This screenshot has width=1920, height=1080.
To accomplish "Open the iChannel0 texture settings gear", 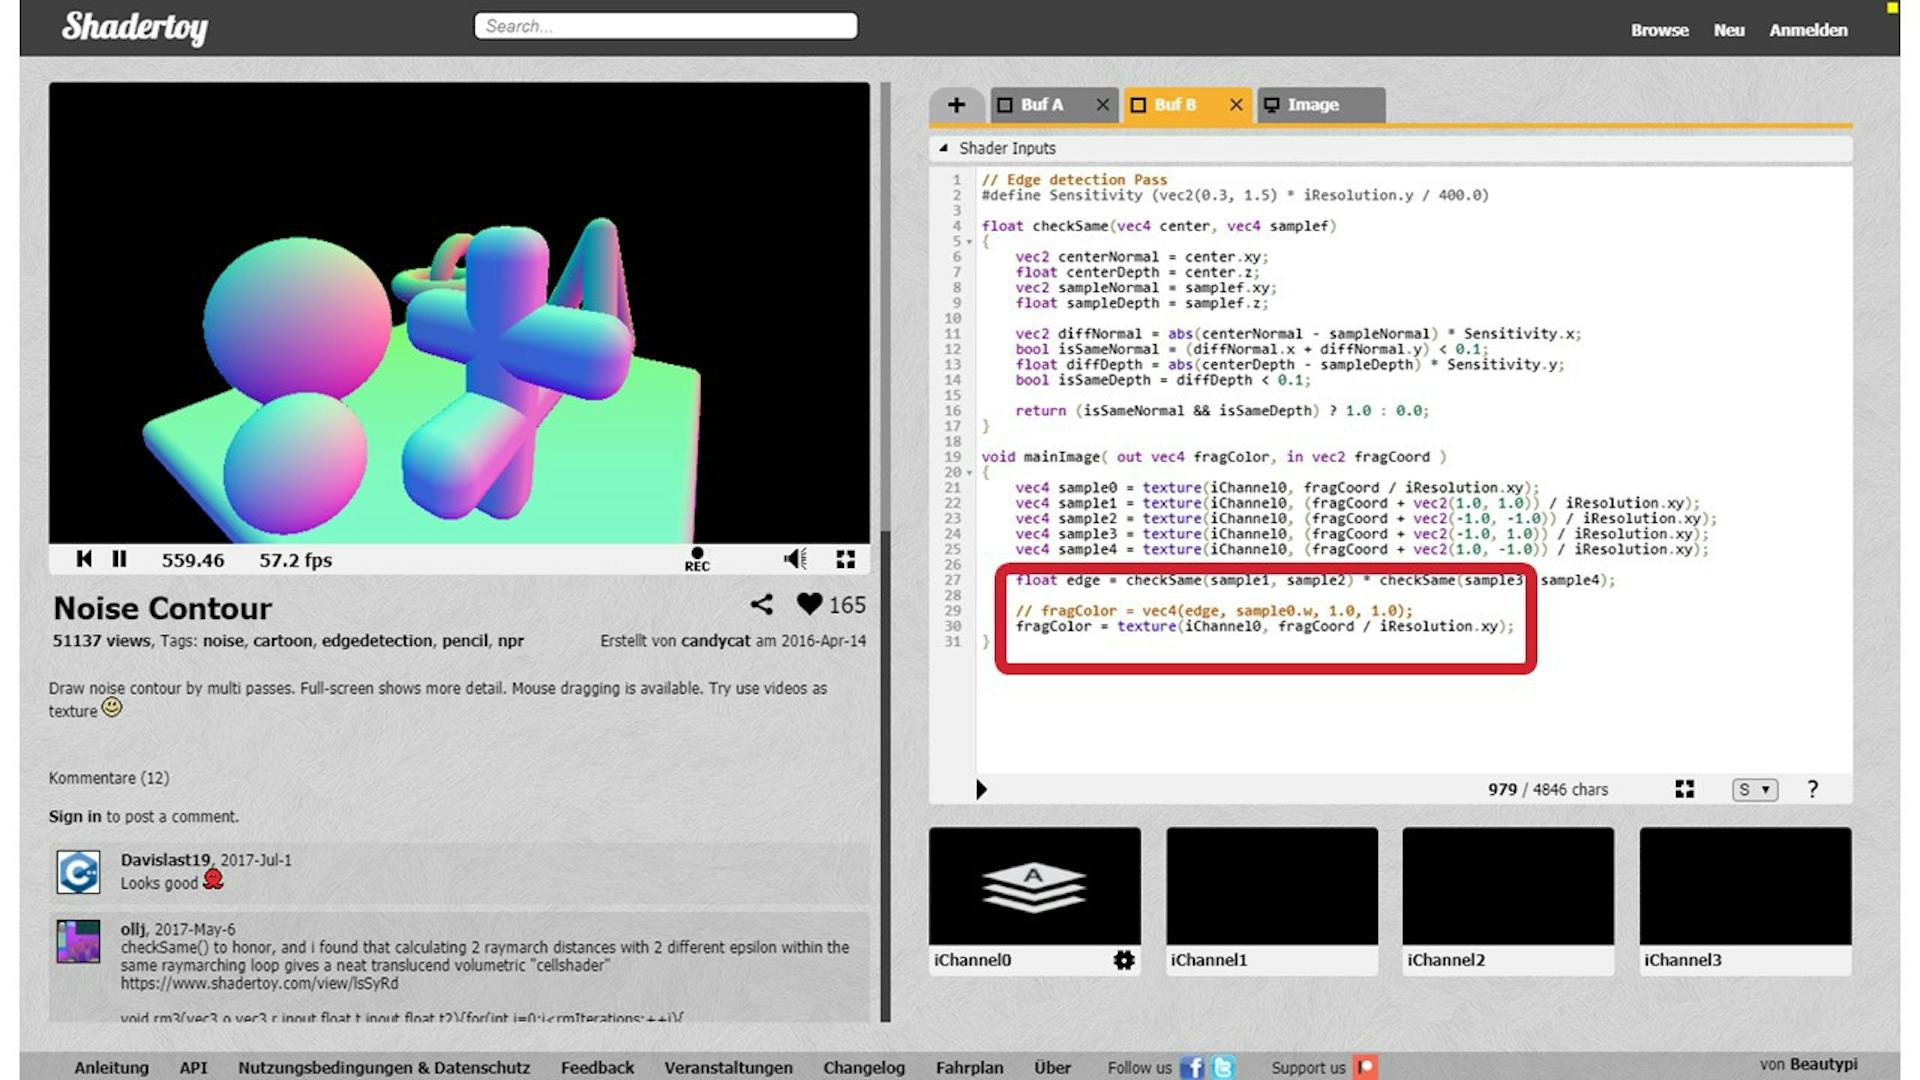I will [x=1124, y=960].
